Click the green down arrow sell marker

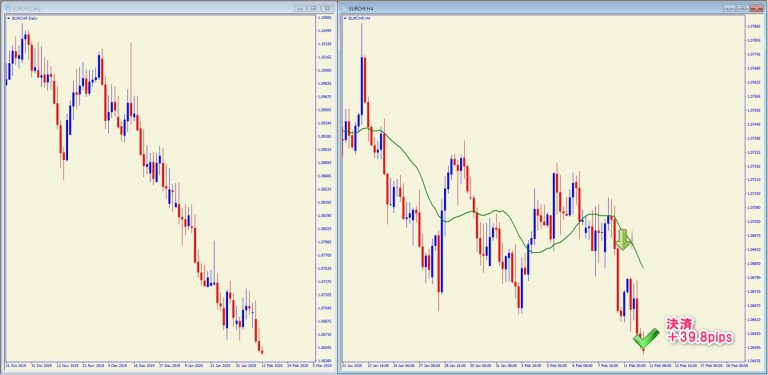tap(623, 240)
